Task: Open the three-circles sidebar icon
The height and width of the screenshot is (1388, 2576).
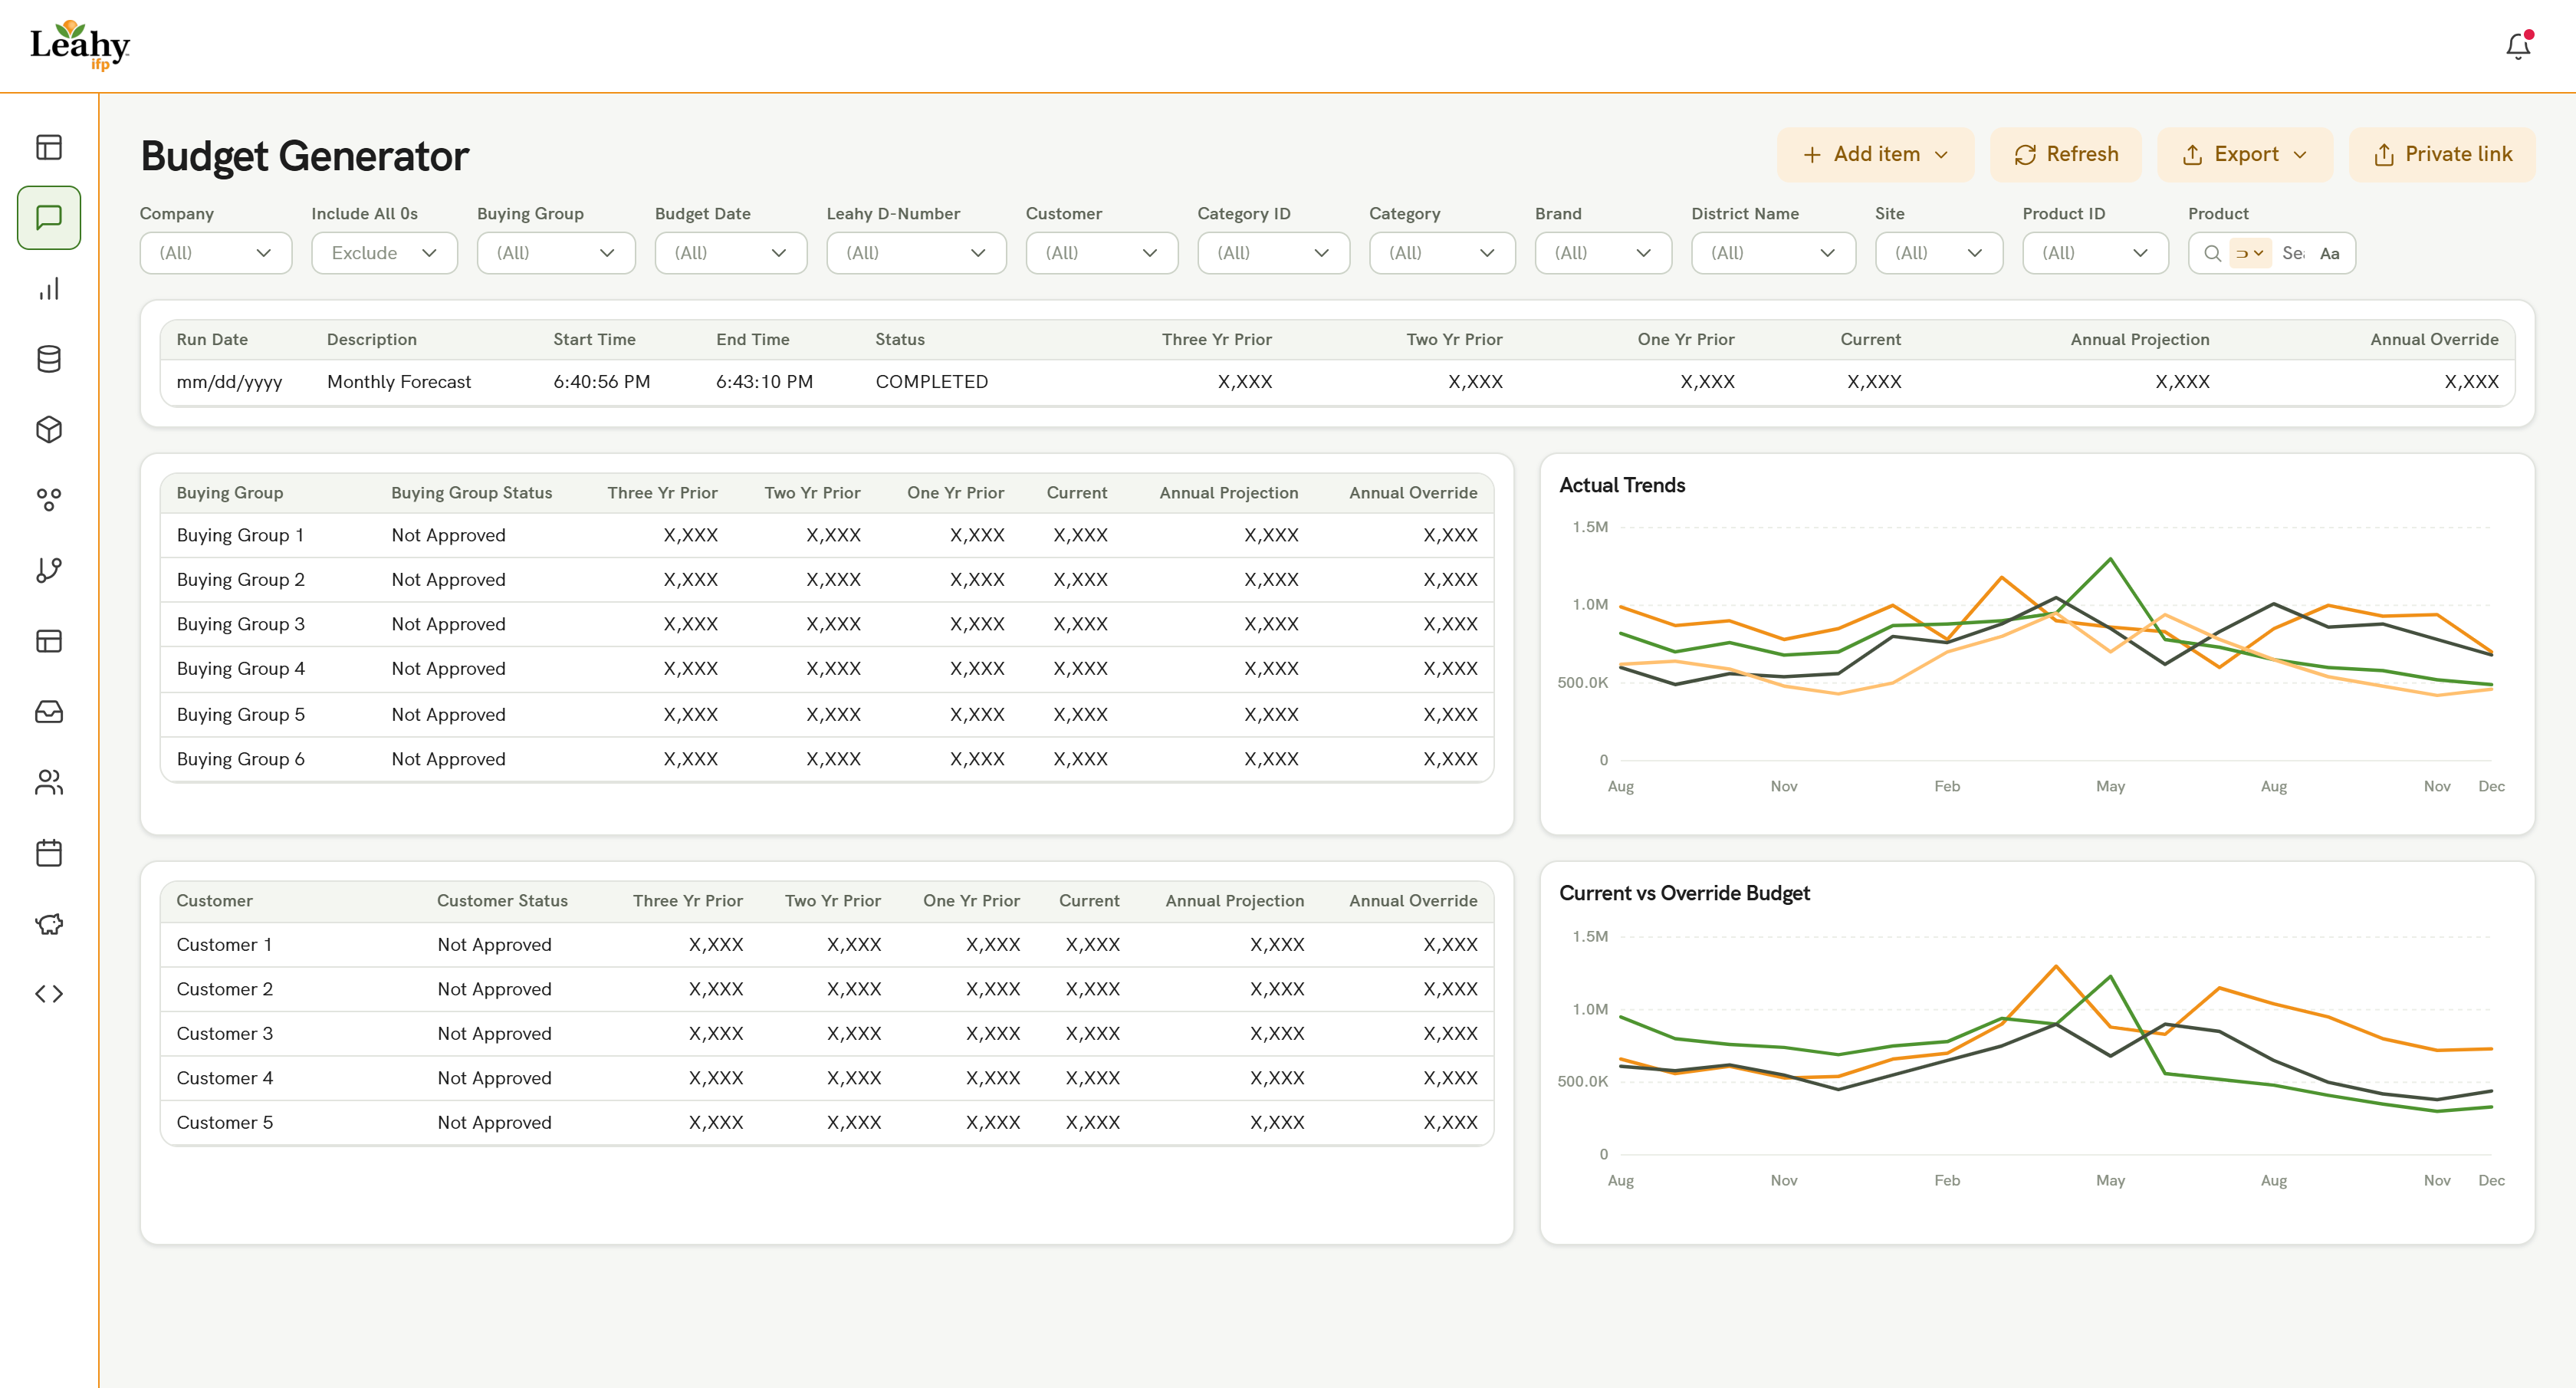Action: (x=49, y=500)
